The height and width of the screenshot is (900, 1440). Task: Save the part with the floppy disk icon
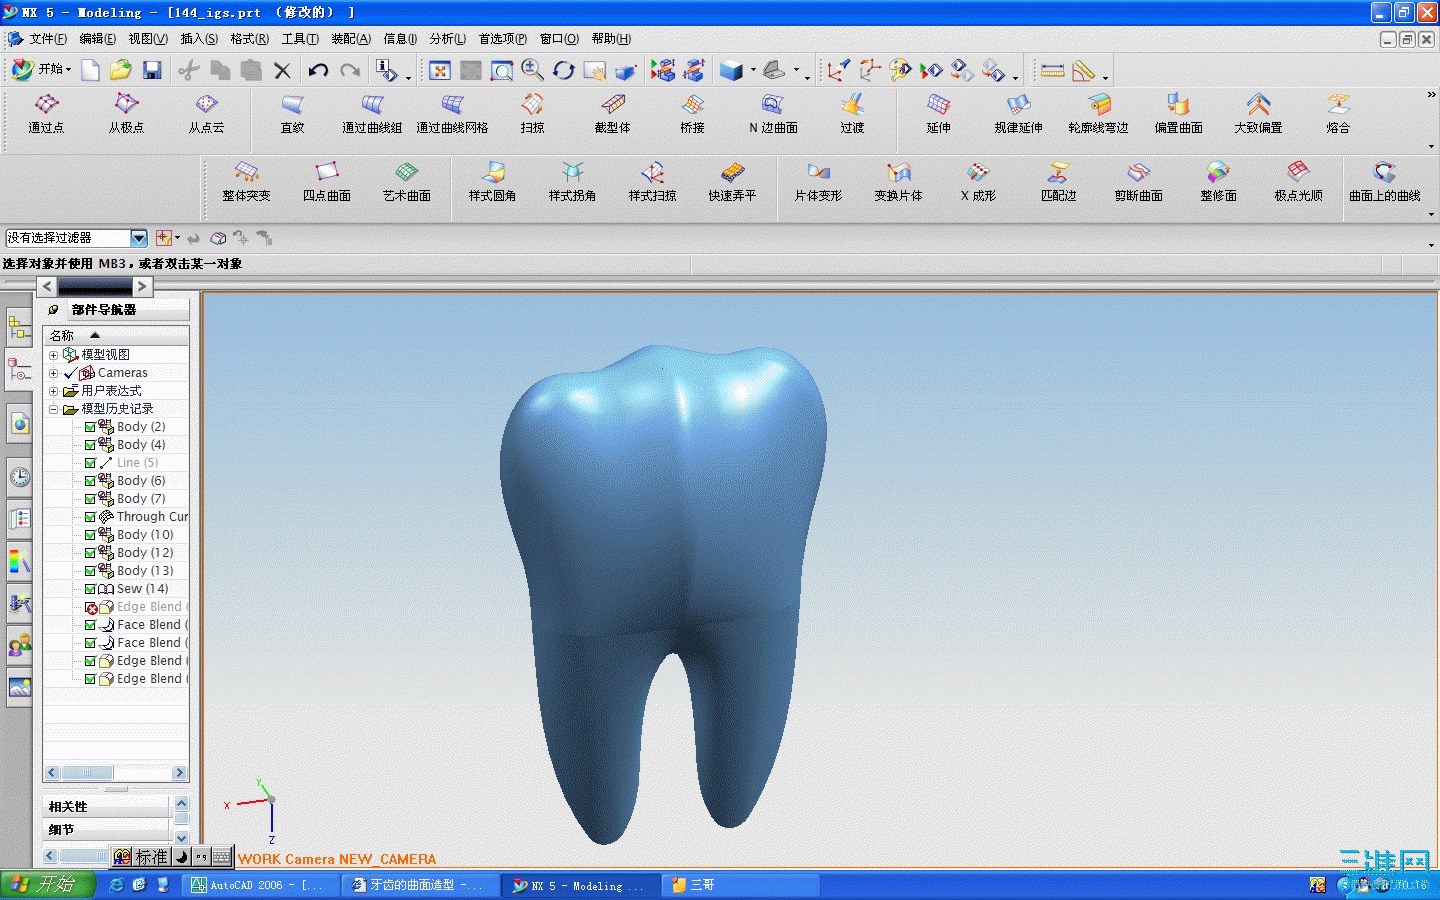pyautogui.click(x=152, y=70)
